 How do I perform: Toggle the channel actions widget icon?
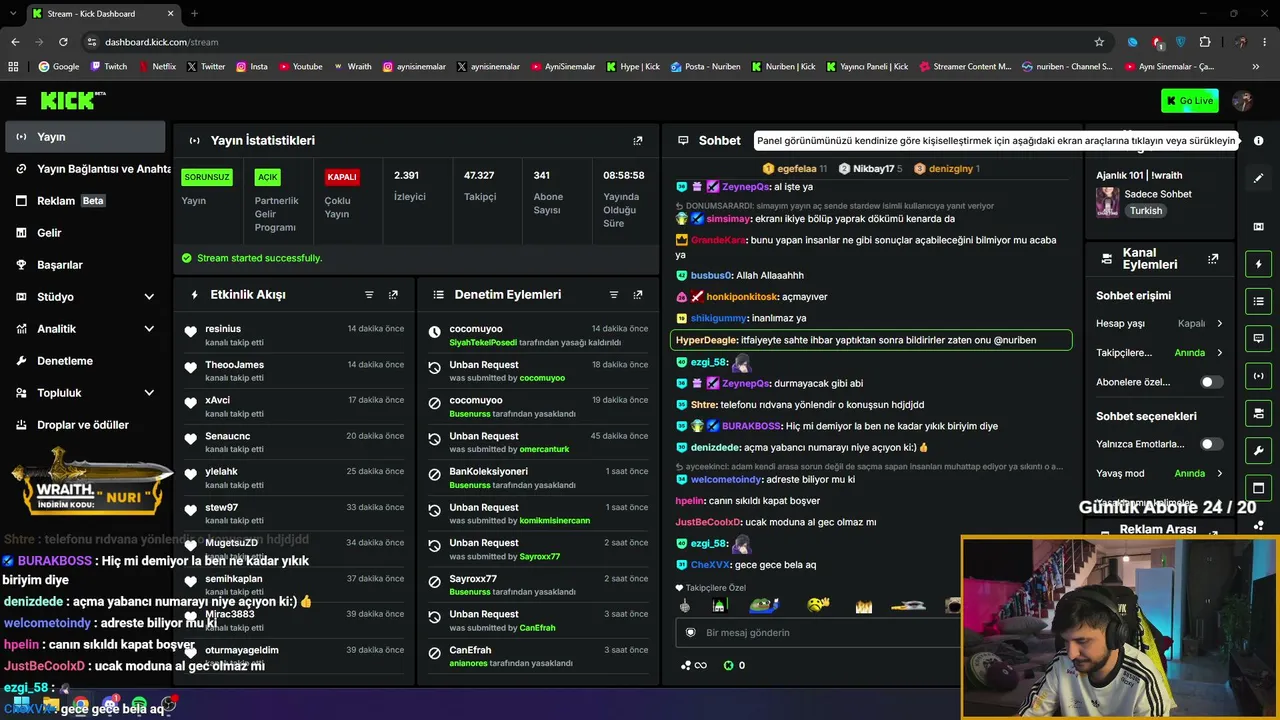tap(1259, 413)
